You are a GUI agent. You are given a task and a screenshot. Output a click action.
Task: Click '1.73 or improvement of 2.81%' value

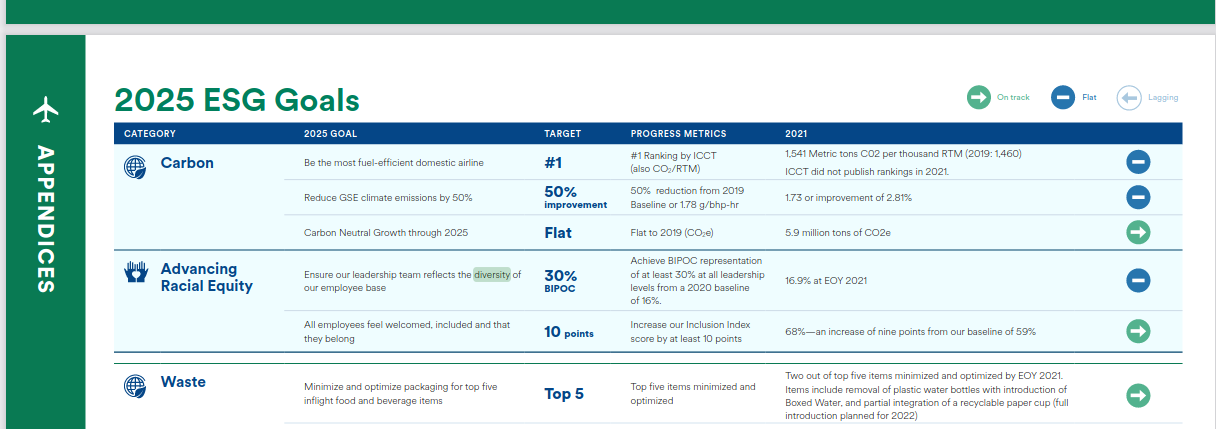tap(849, 198)
